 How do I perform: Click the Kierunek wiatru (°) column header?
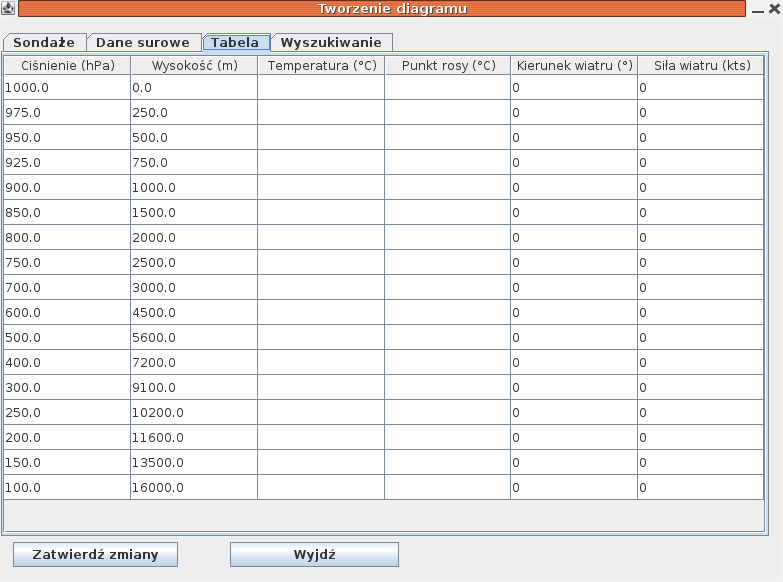point(574,65)
